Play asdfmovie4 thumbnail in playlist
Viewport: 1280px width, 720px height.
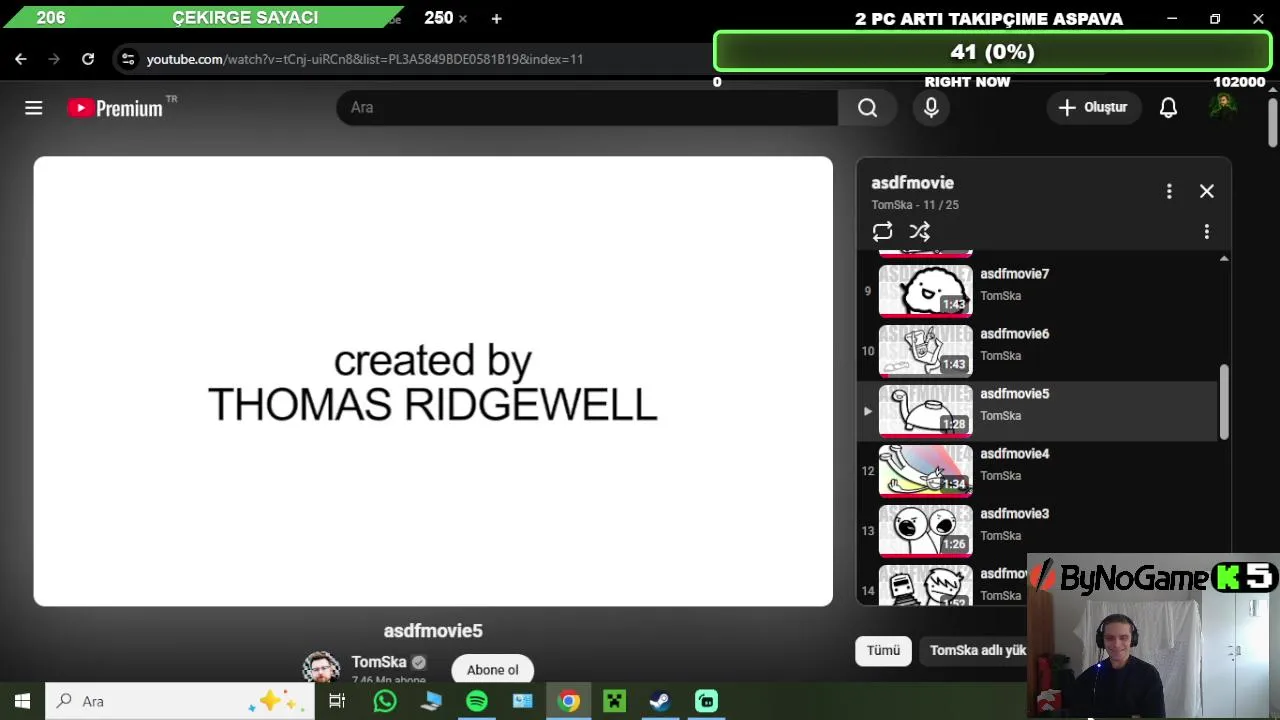coord(925,471)
